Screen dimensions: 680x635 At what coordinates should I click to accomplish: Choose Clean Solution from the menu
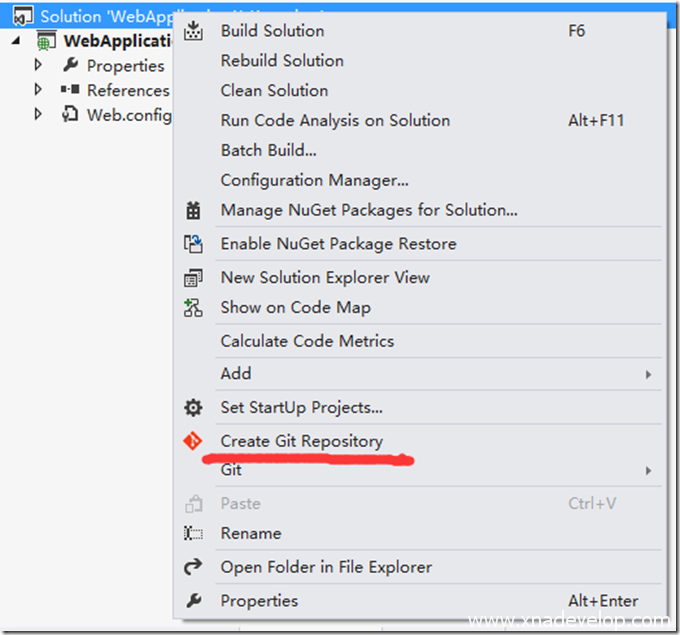(x=274, y=91)
